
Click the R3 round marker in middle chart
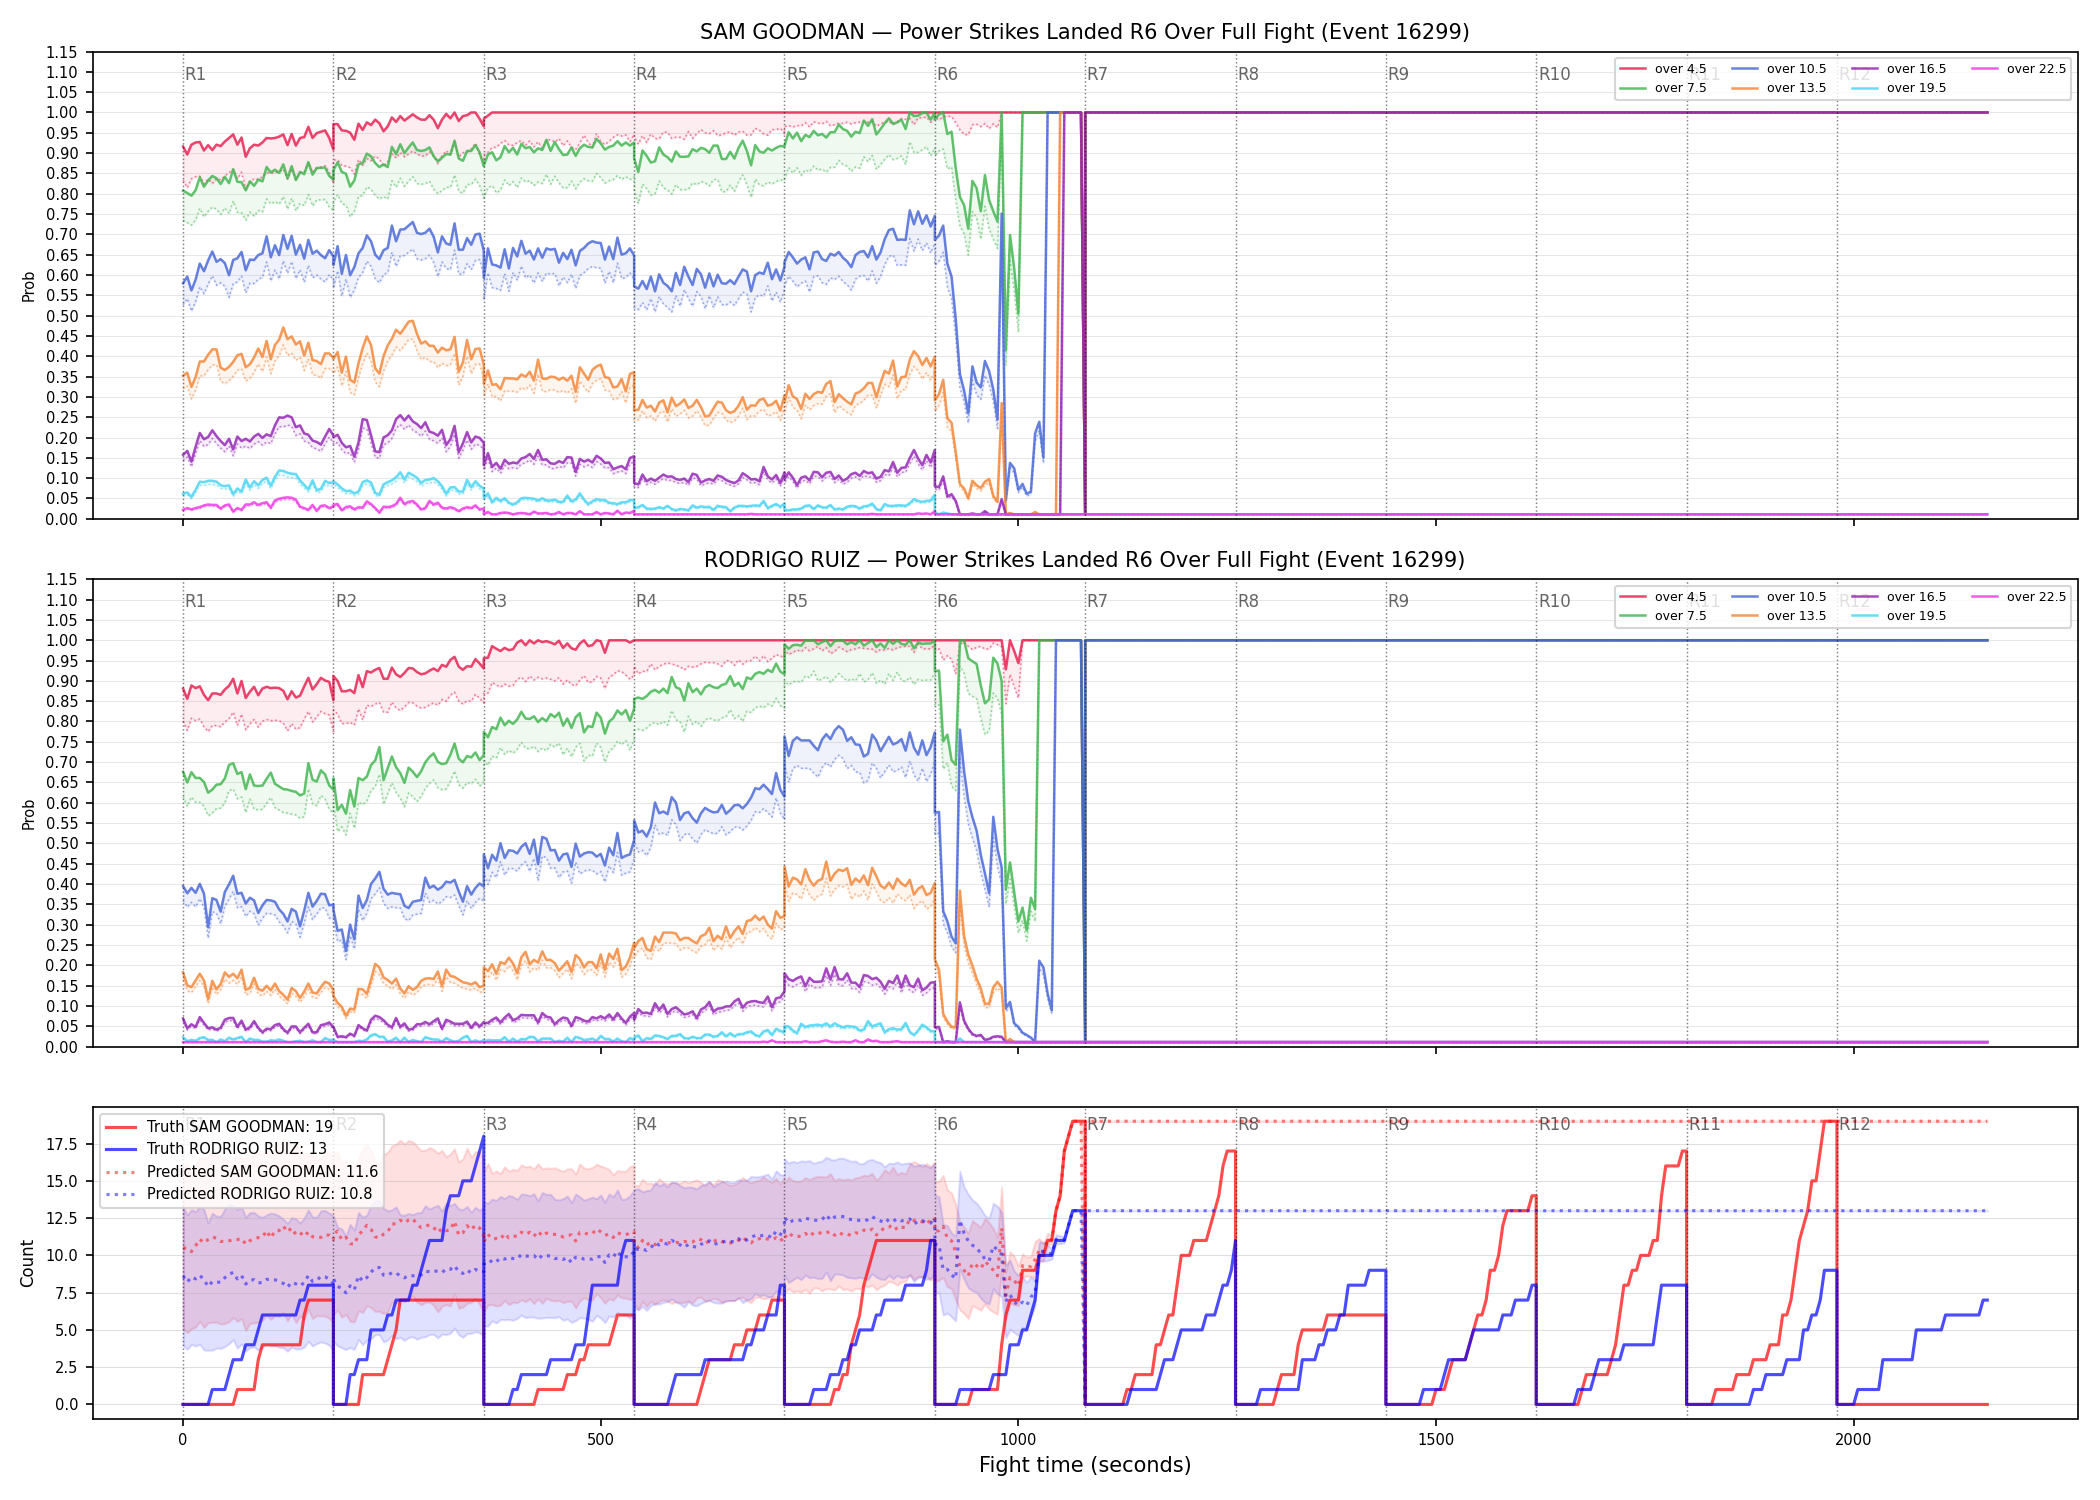coord(496,601)
